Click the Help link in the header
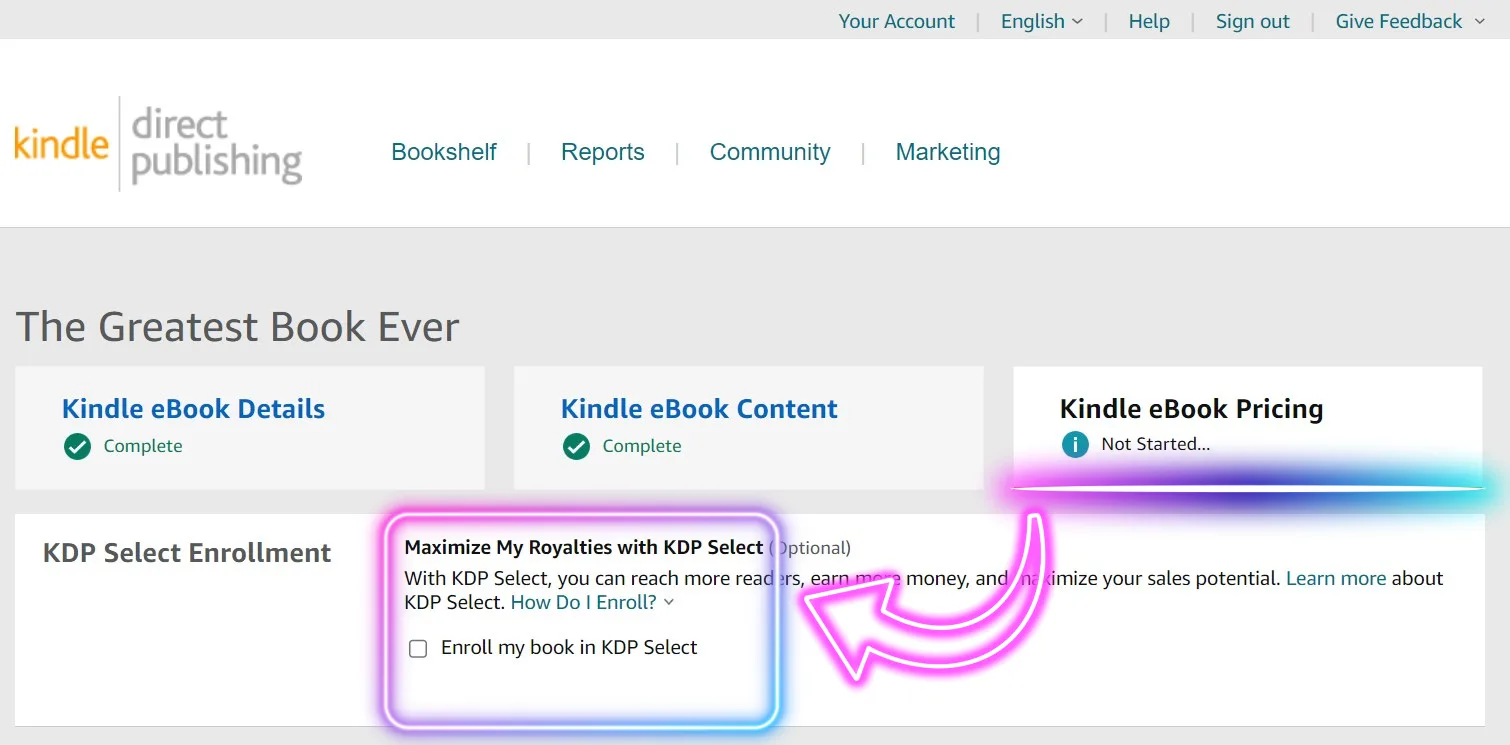Image resolution: width=1510 pixels, height=745 pixels. coord(1149,21)
